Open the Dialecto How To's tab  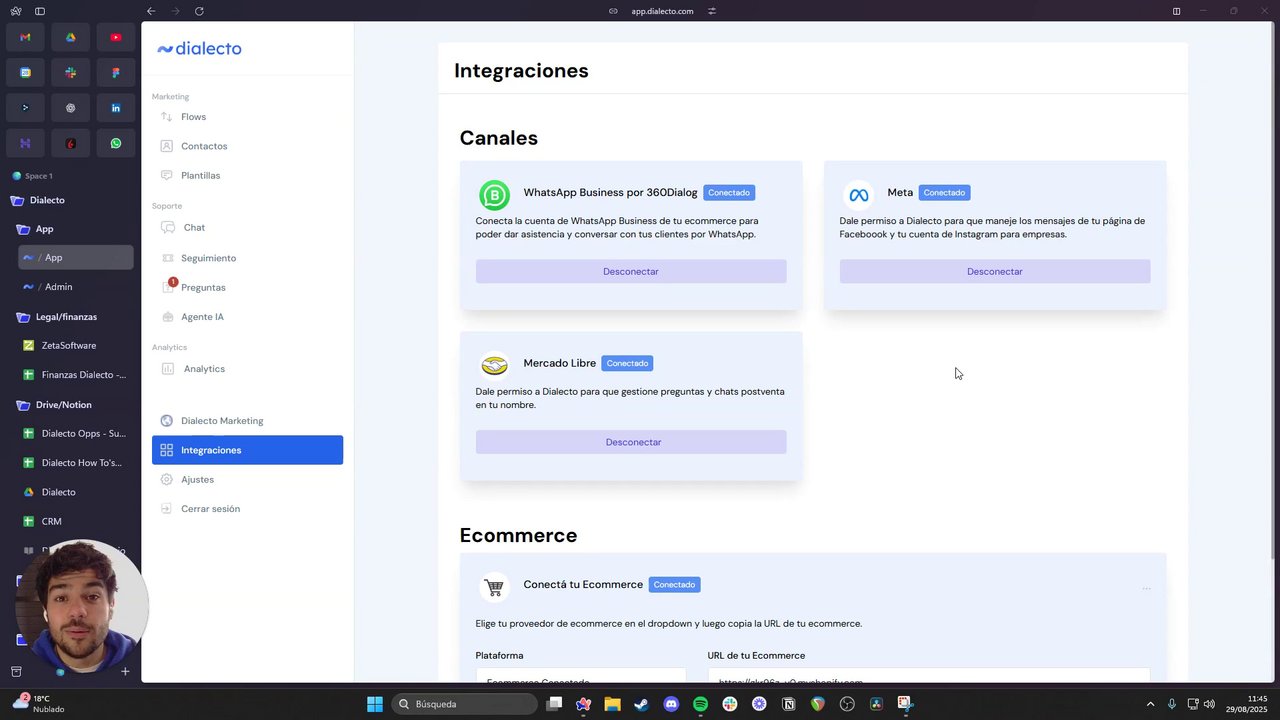pos(76,463)
